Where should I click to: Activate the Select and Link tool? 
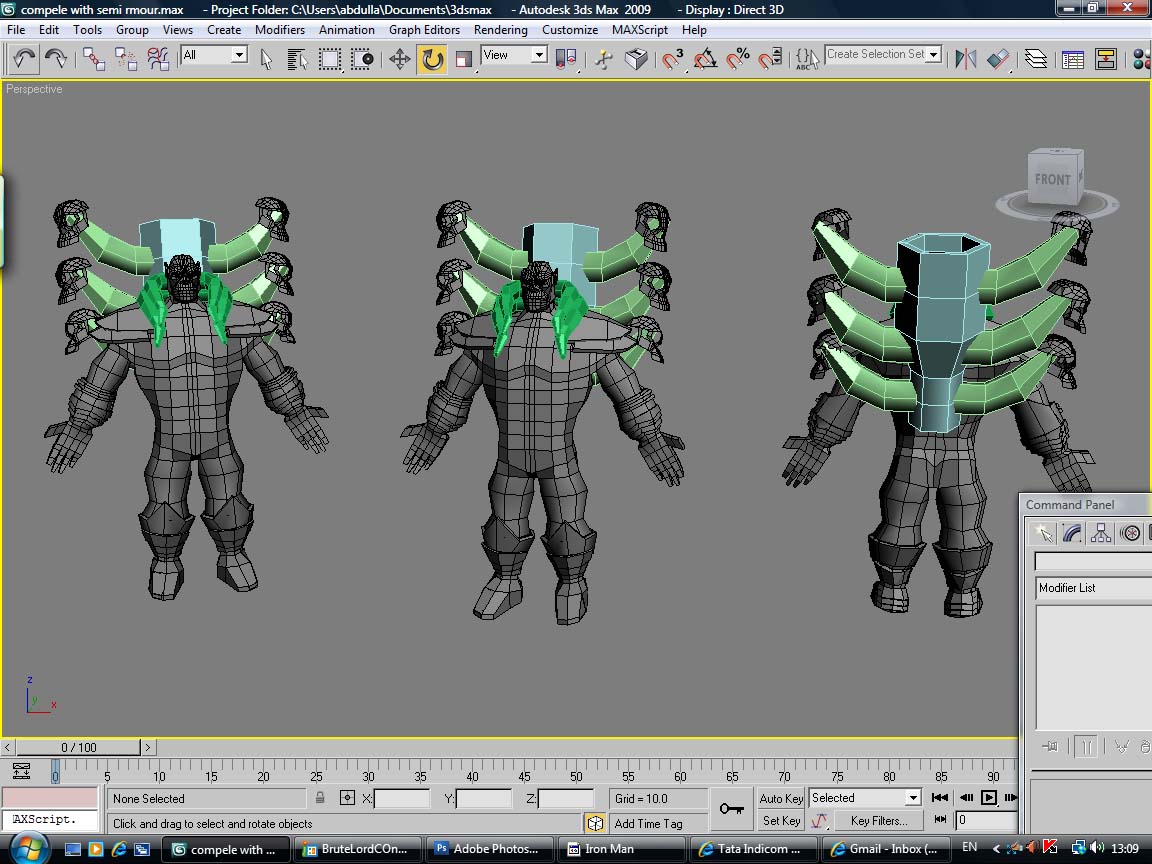click(x=93, y=58)
